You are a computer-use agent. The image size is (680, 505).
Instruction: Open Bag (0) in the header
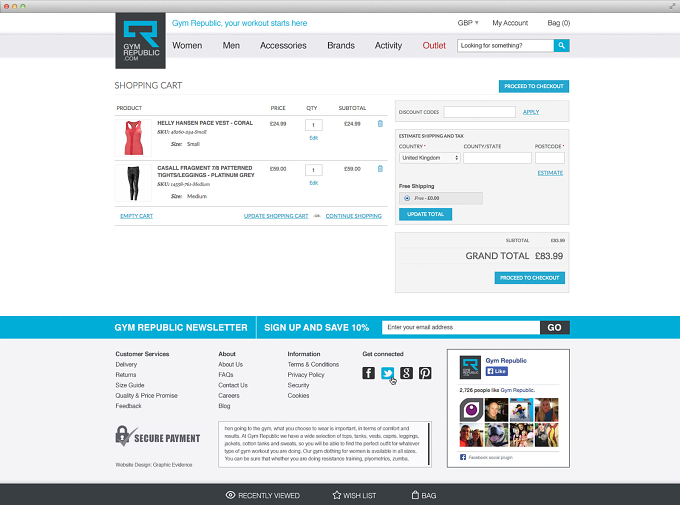pyautogui.click(x=559, y=23)
